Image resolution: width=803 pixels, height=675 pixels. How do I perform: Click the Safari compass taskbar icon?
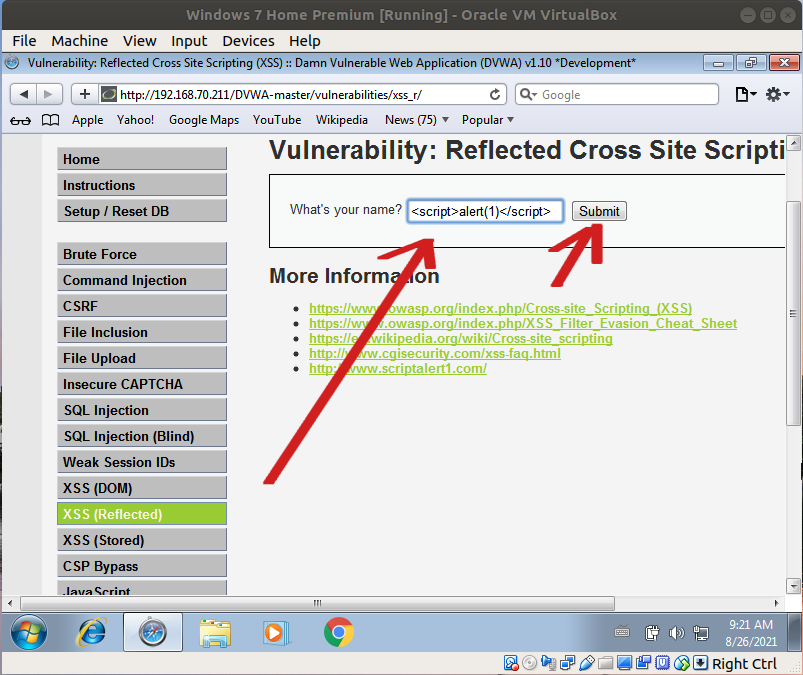153,632
